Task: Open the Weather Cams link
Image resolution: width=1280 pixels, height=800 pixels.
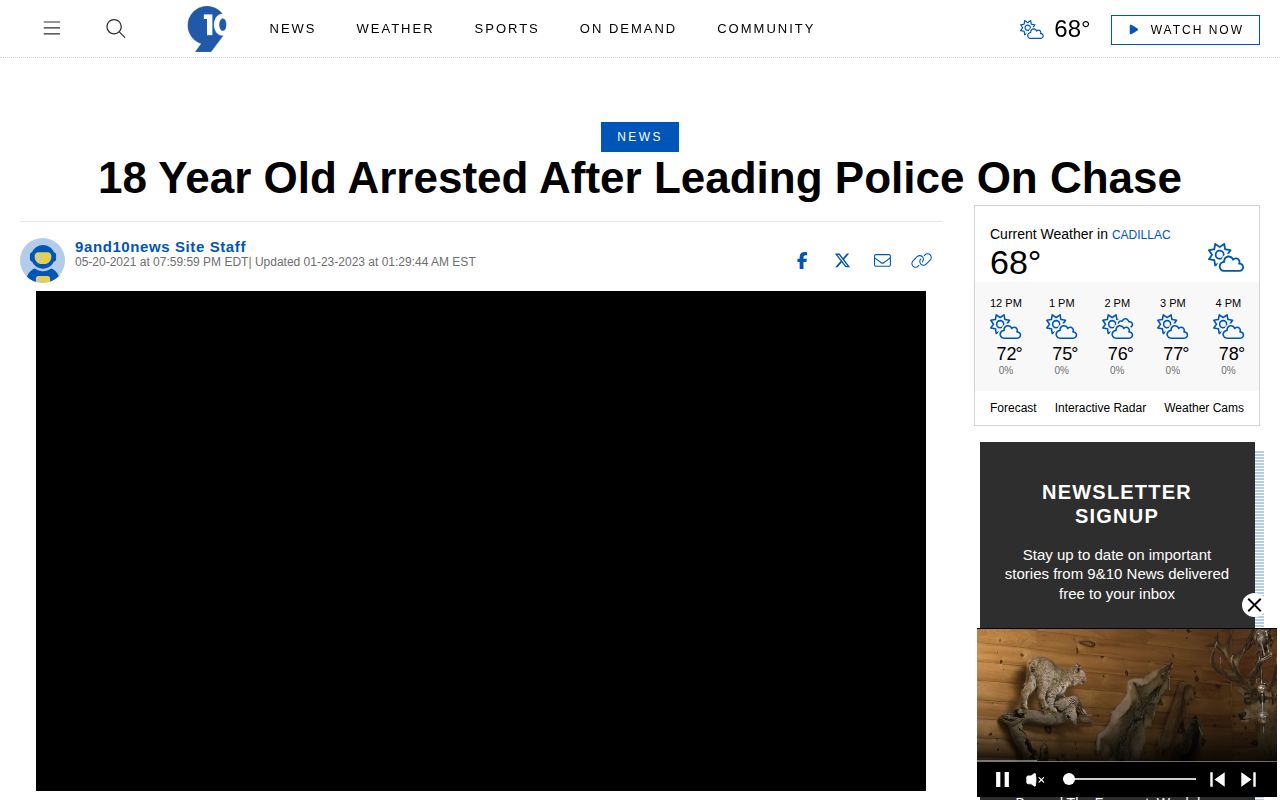Action: (x=1204, y=408)
